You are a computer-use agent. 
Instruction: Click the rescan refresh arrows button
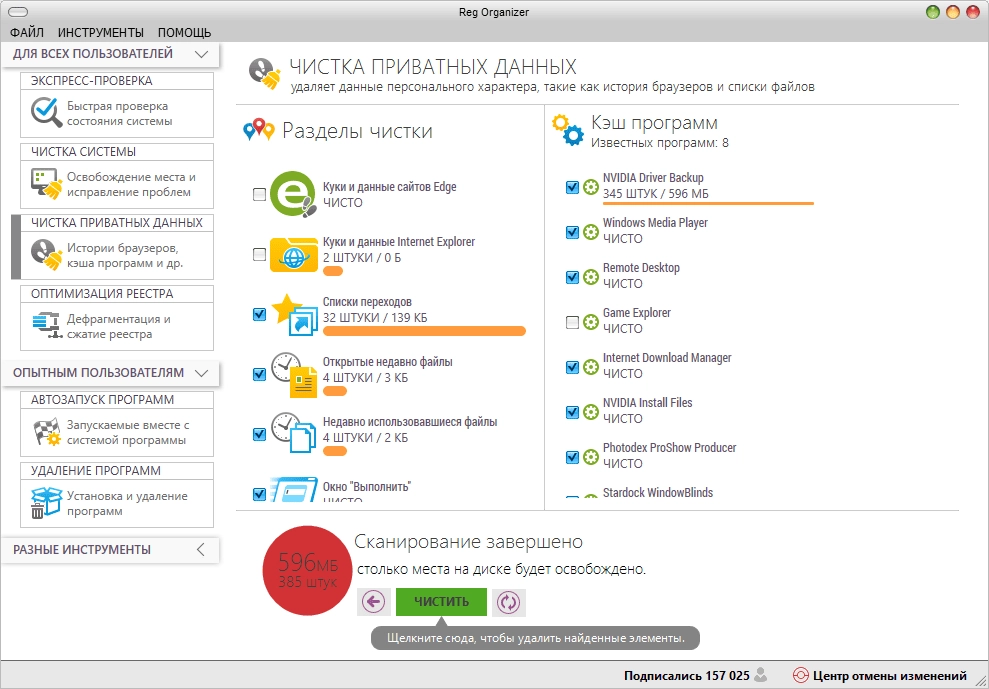[508, 602]
